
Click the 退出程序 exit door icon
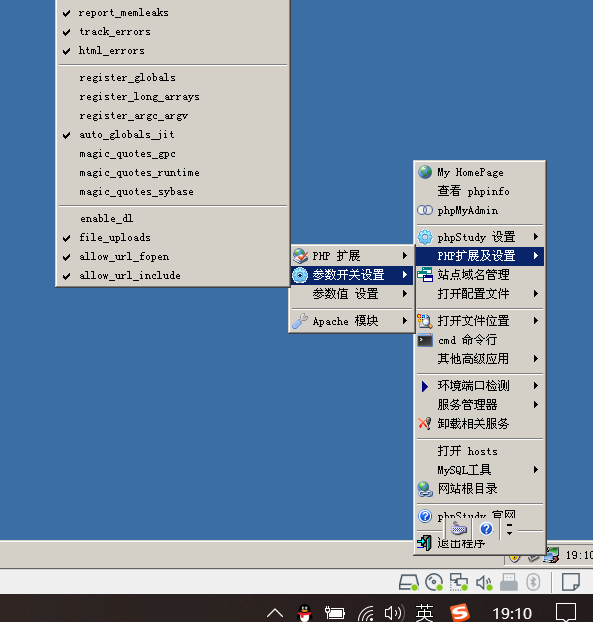point(424,543)
